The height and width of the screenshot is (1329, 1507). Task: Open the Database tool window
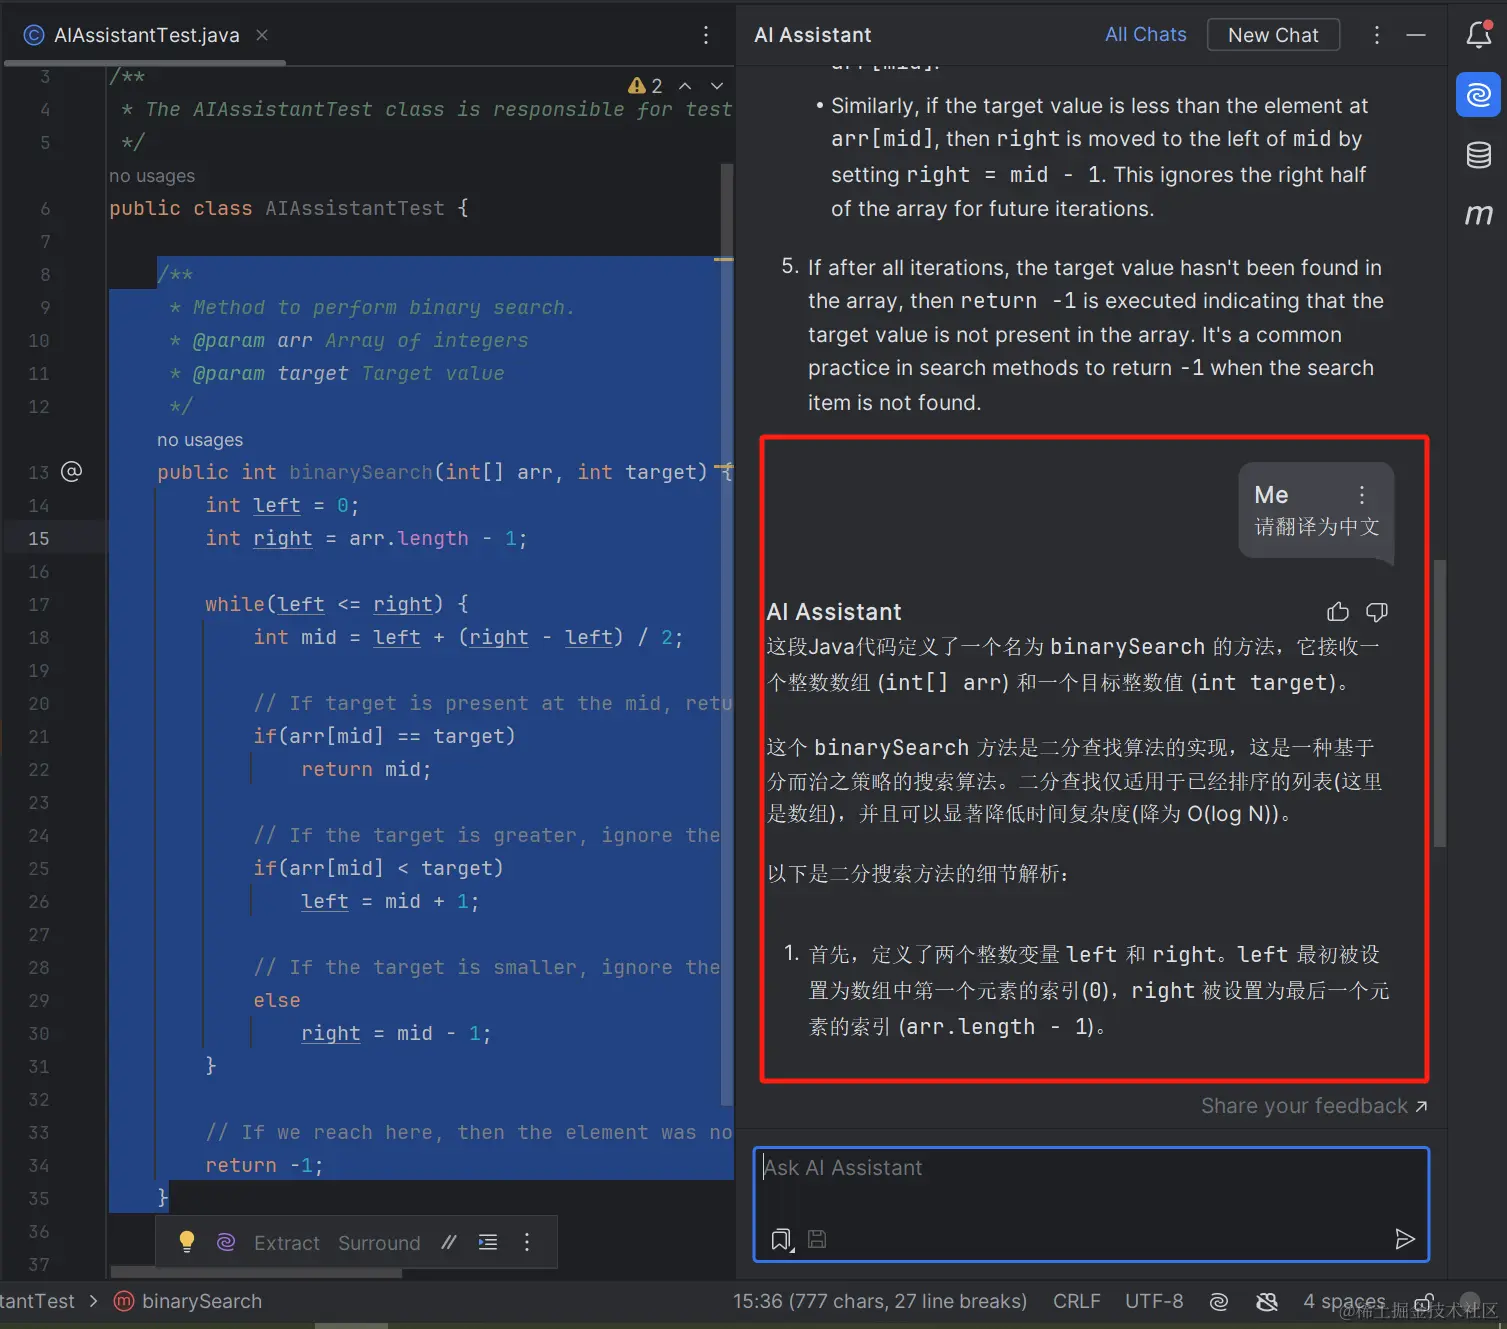1478,155
